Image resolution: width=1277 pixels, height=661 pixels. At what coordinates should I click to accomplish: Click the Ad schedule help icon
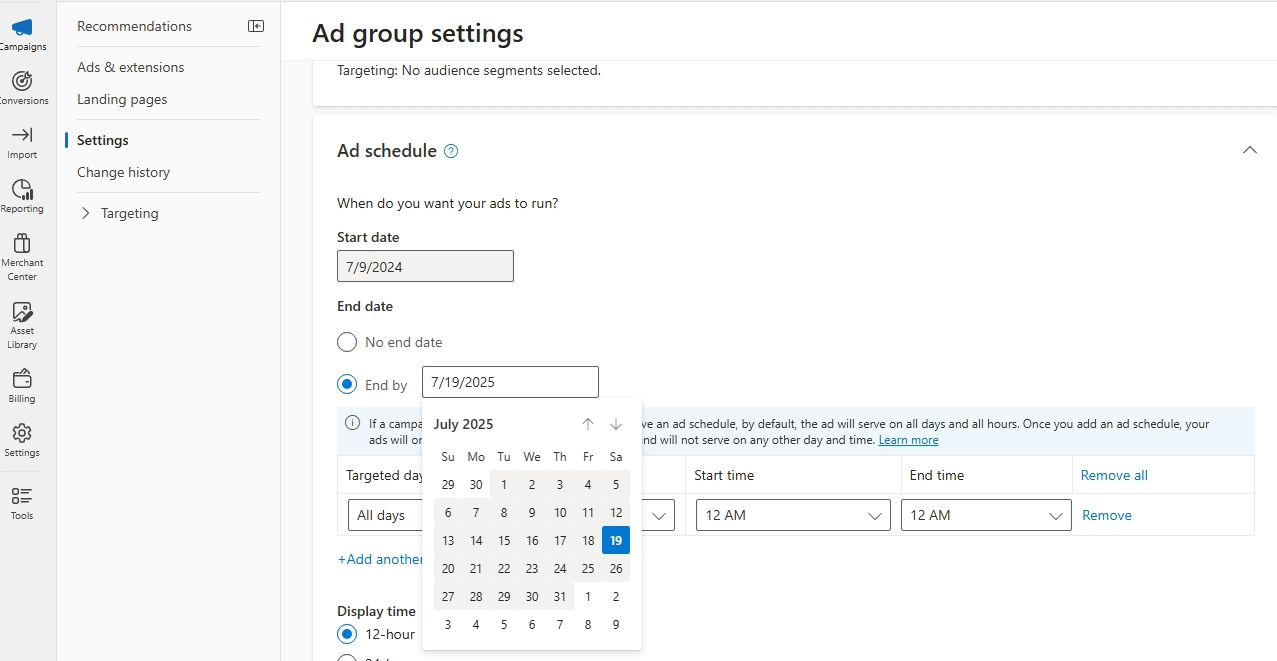coord(451,151)
